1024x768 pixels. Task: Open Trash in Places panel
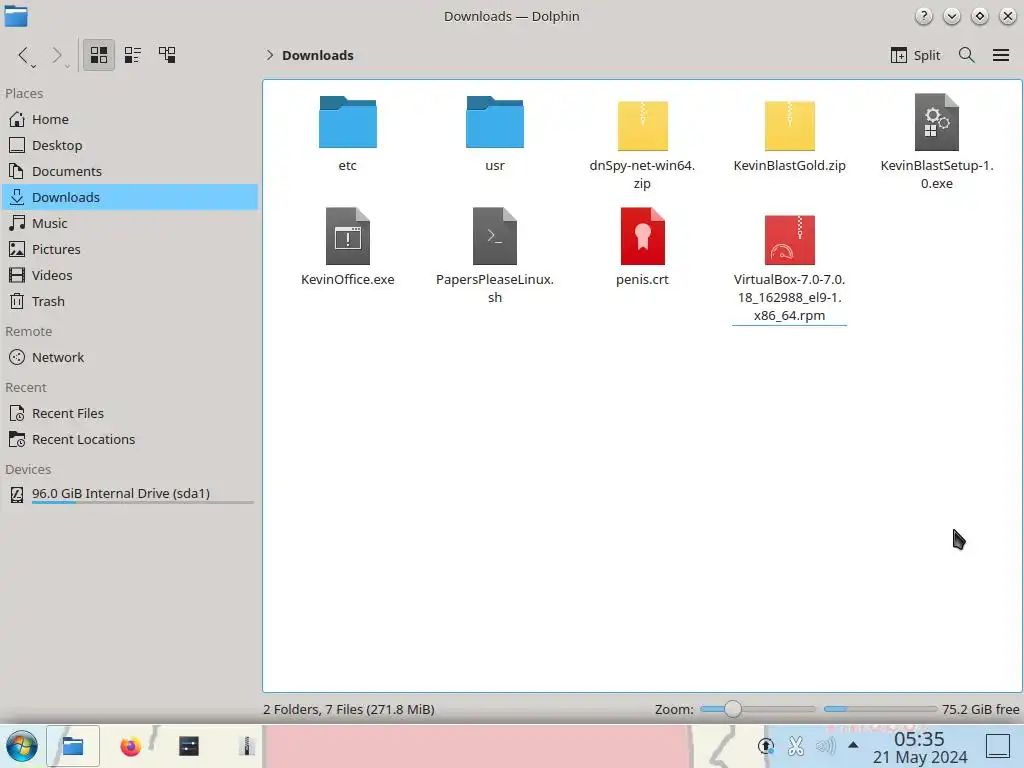[x=130, y=302]
